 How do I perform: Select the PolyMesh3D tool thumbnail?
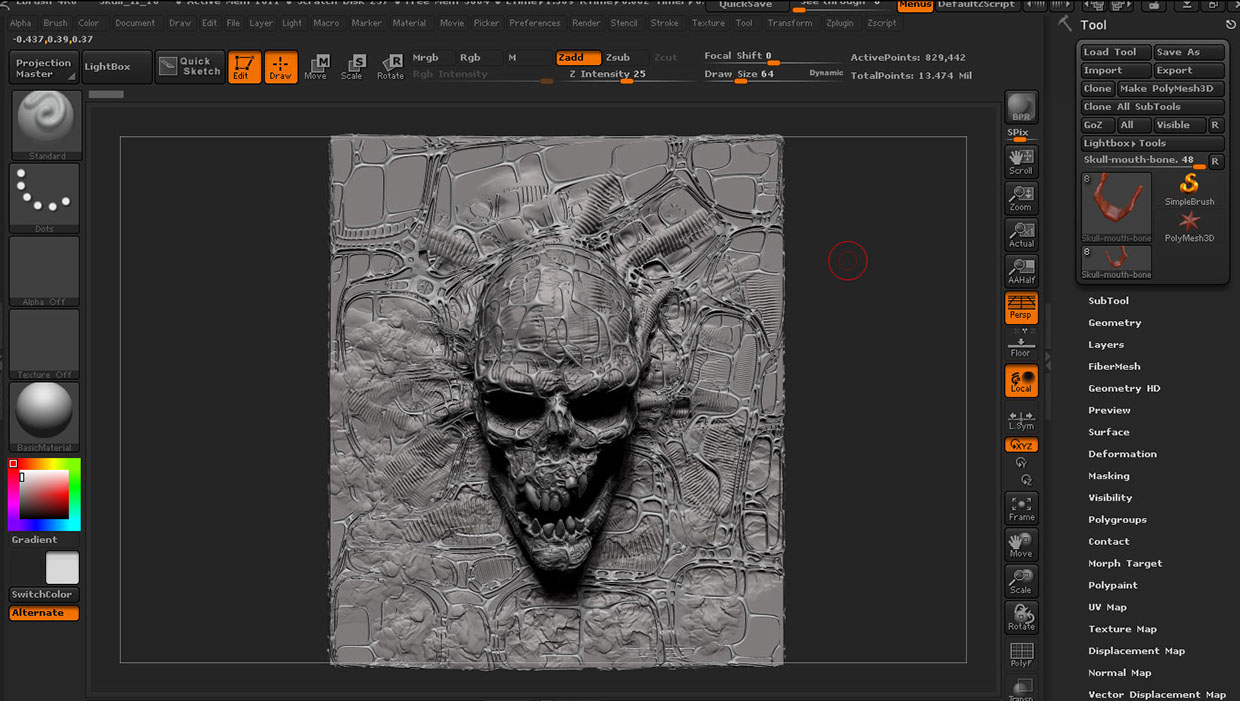[x=1189, y=224]
